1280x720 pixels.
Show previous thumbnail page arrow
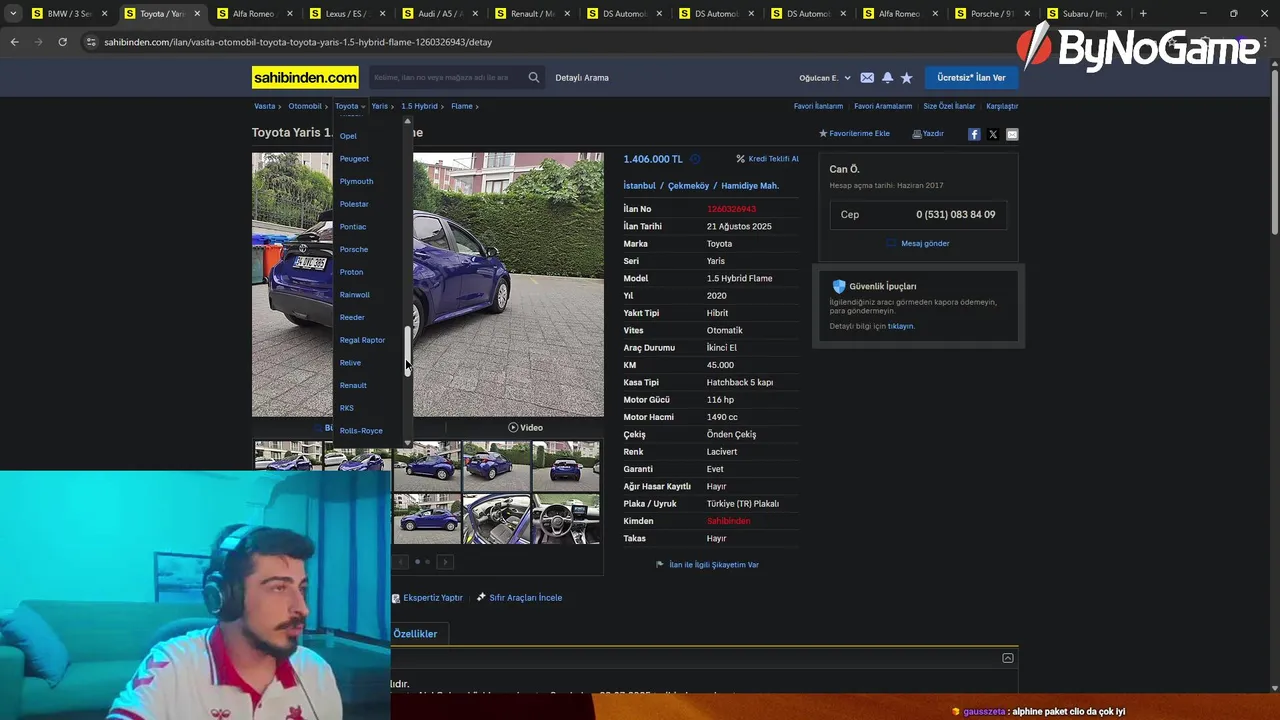(x=400, y=562)
